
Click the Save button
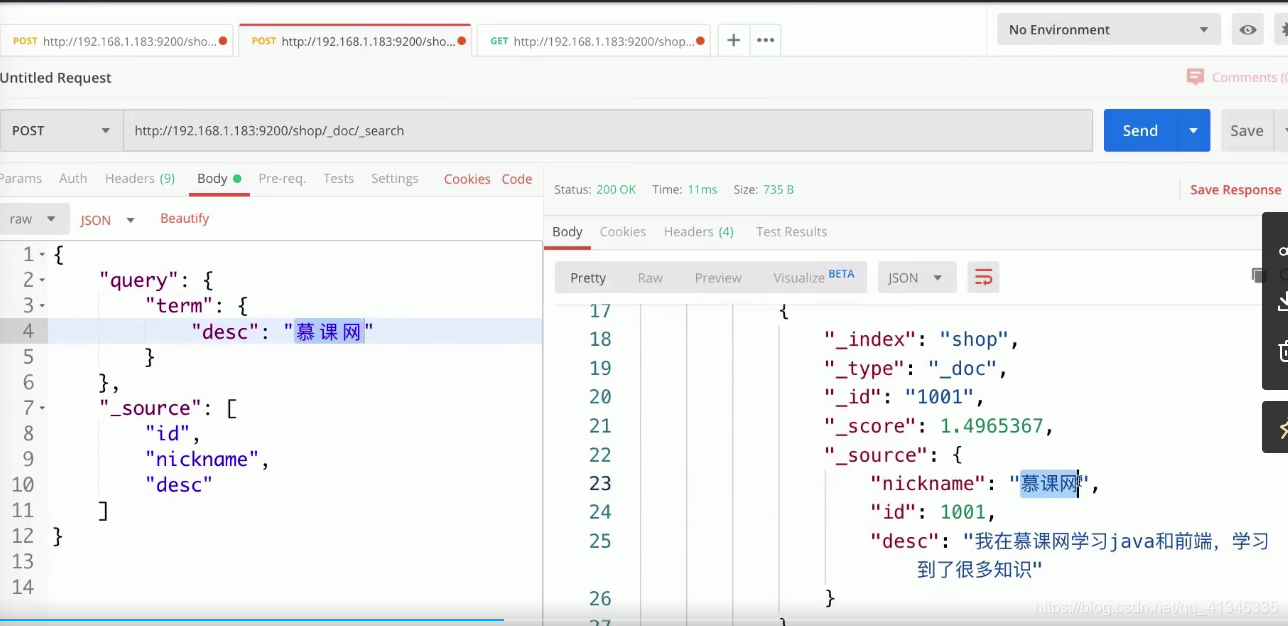1247,130
